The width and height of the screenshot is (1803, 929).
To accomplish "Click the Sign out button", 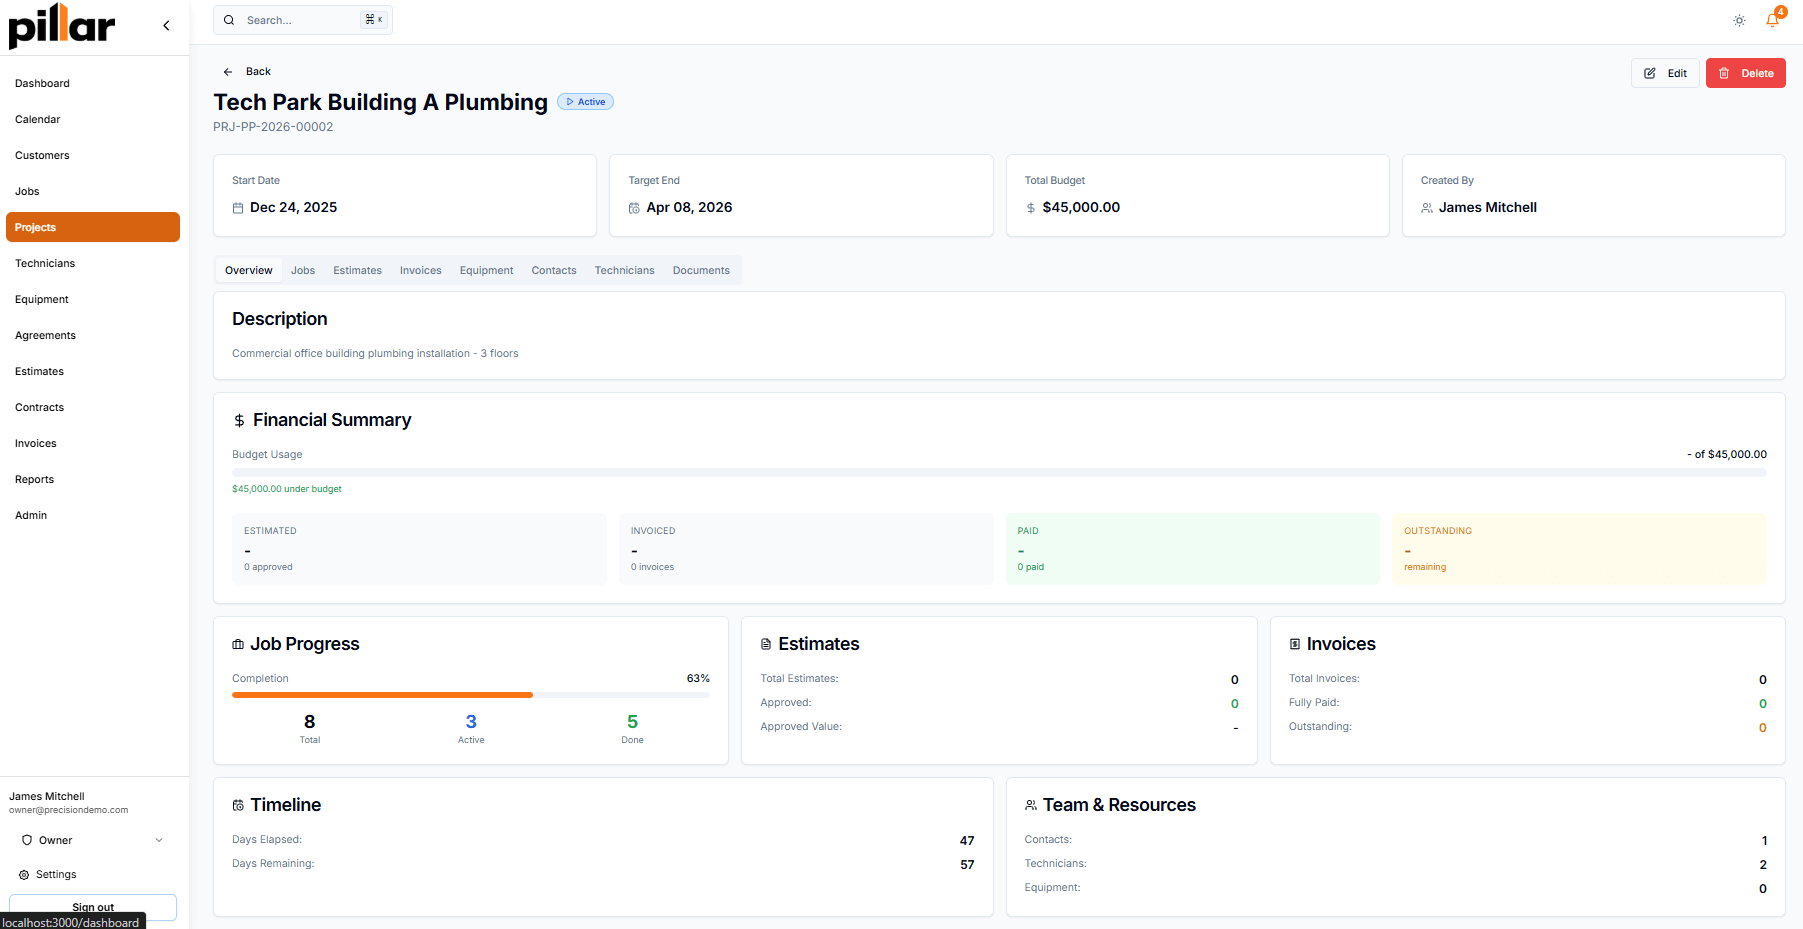I will 93,907.
